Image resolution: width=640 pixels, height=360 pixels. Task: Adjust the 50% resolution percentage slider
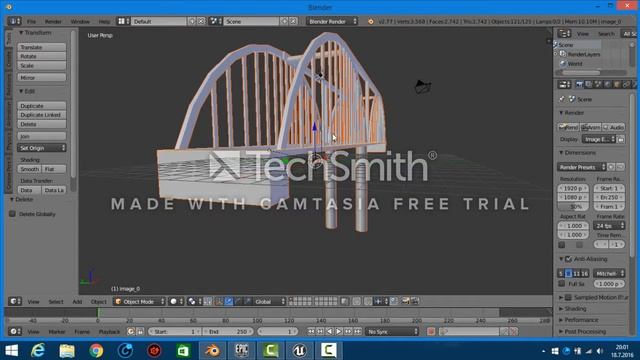pos(573,207)
